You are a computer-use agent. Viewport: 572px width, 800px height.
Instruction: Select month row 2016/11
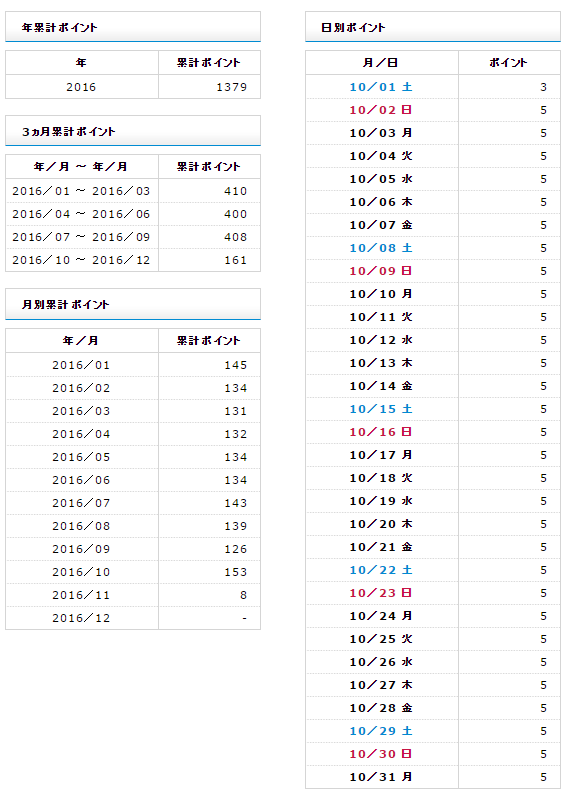(133, 594)
